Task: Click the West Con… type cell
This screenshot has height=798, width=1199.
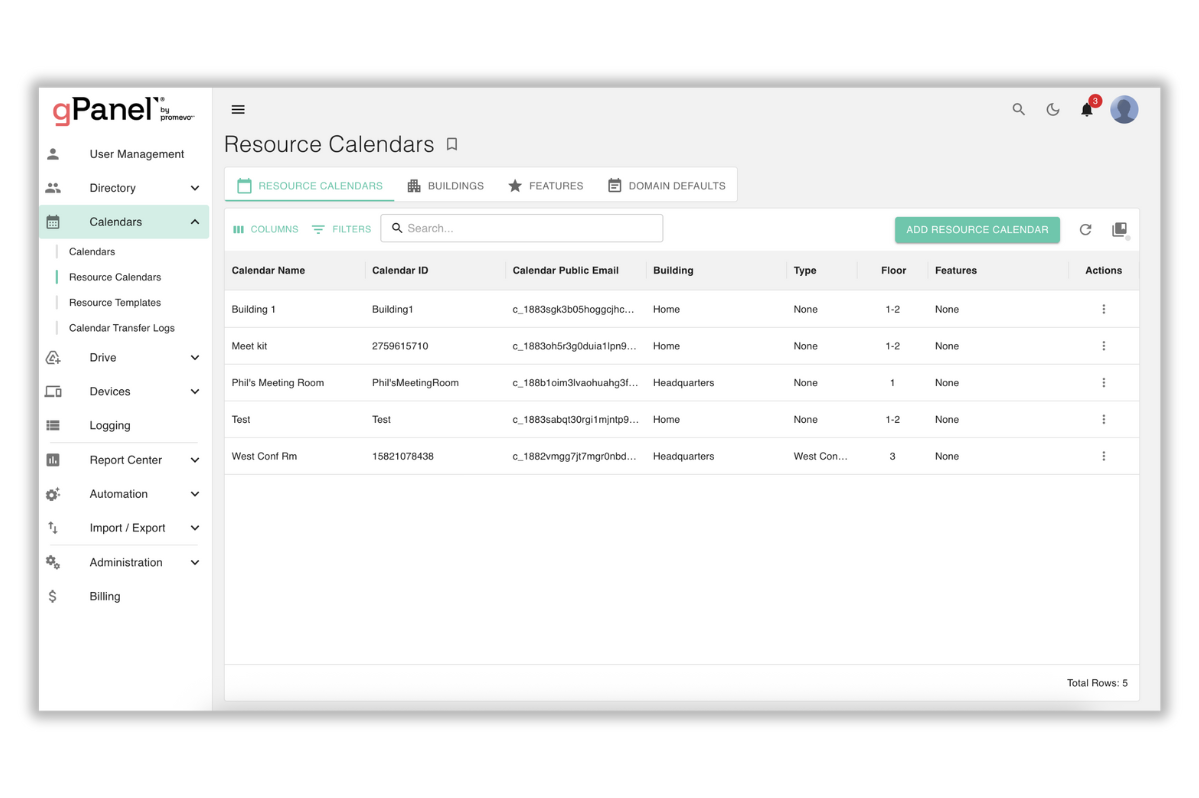Action: click(820, 456)
